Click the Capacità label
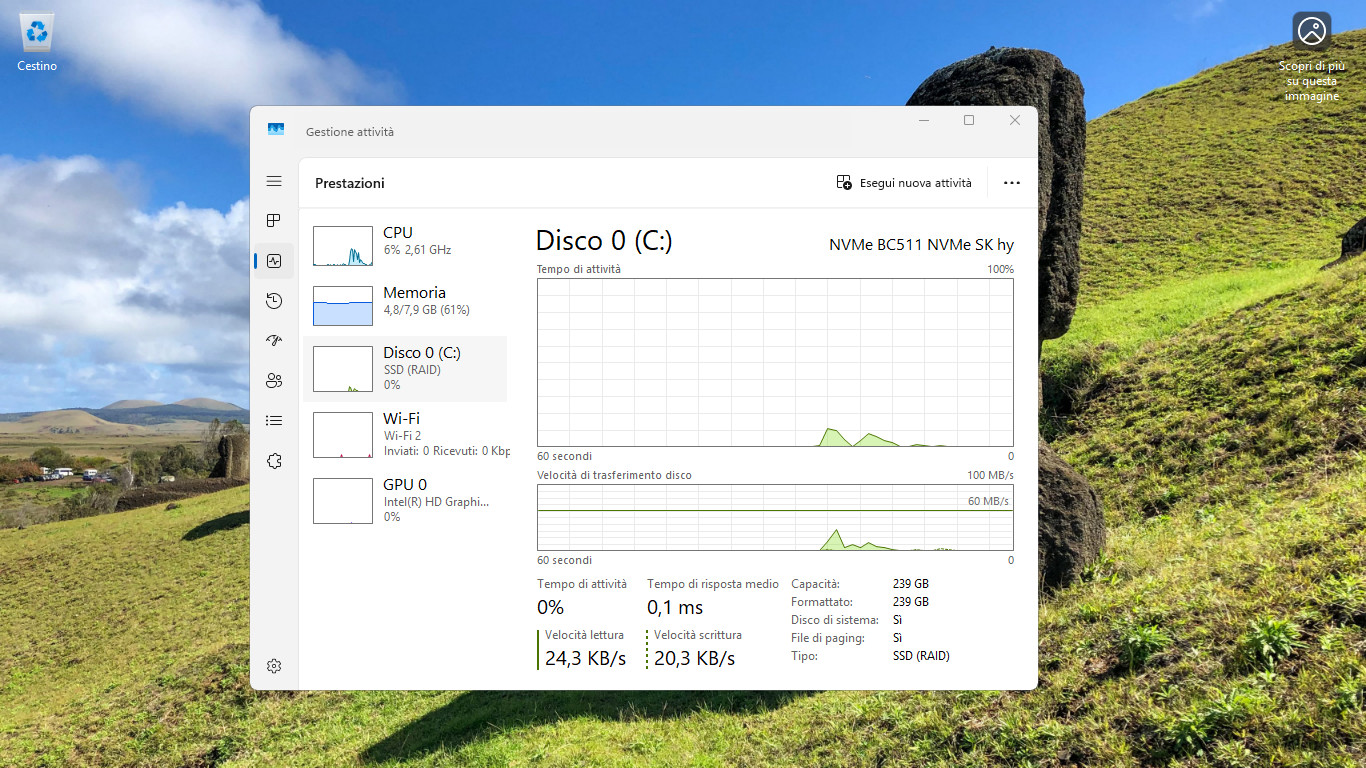 coord(815,584)
